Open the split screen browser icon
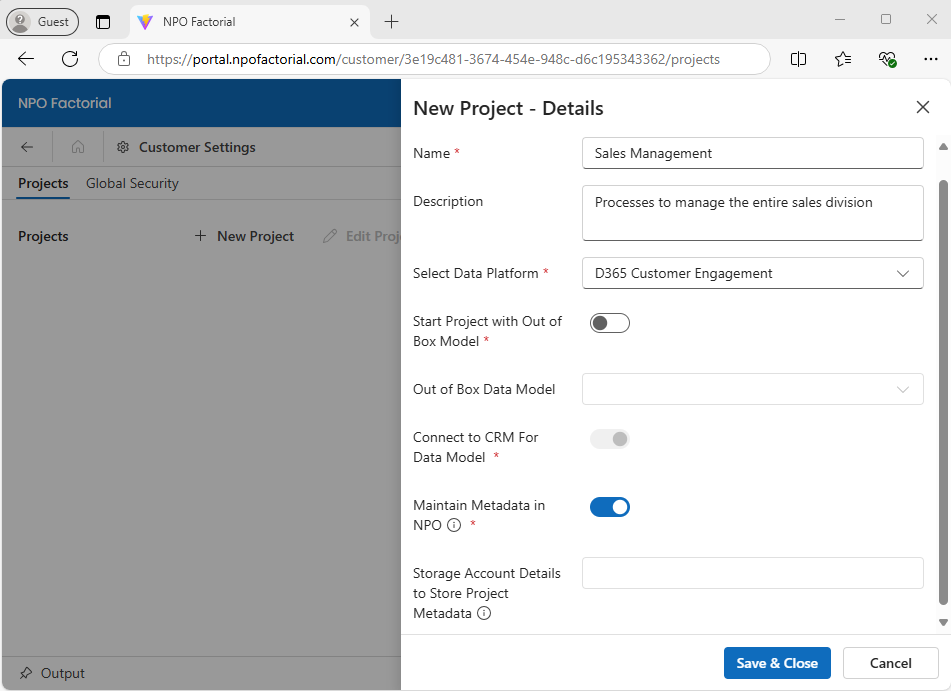951x691 pixels. [798, 59]
